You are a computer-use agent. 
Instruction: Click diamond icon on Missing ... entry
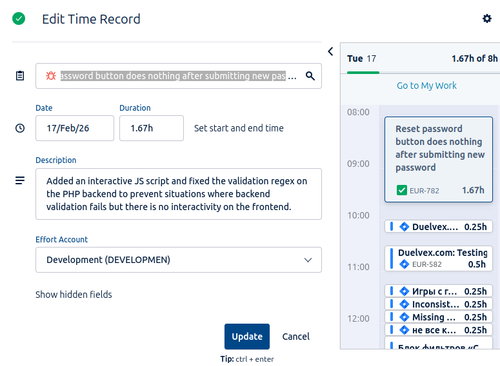[x=404, y=317]
